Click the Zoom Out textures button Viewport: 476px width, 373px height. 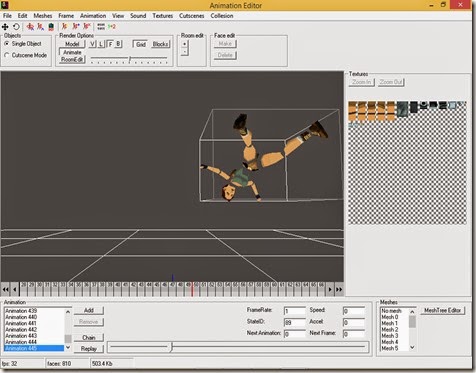click(391, 82)
